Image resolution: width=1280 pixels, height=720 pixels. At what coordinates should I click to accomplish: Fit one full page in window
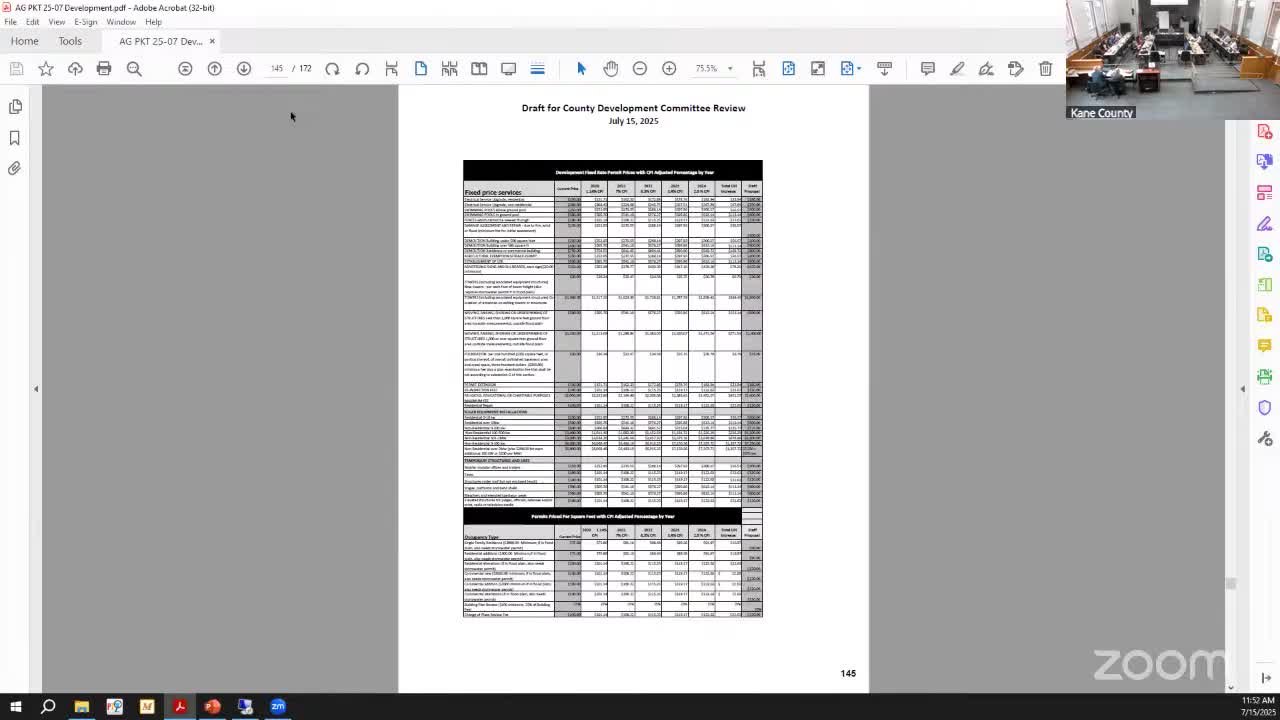coord(788,68)
